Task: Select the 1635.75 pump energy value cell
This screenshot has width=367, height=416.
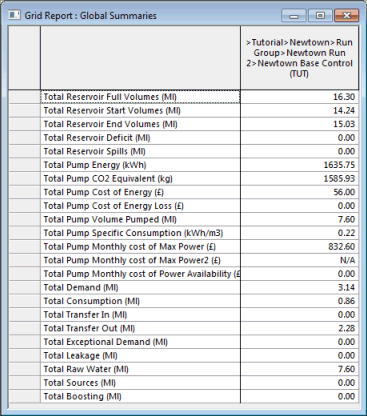Action: click(299, 165)
